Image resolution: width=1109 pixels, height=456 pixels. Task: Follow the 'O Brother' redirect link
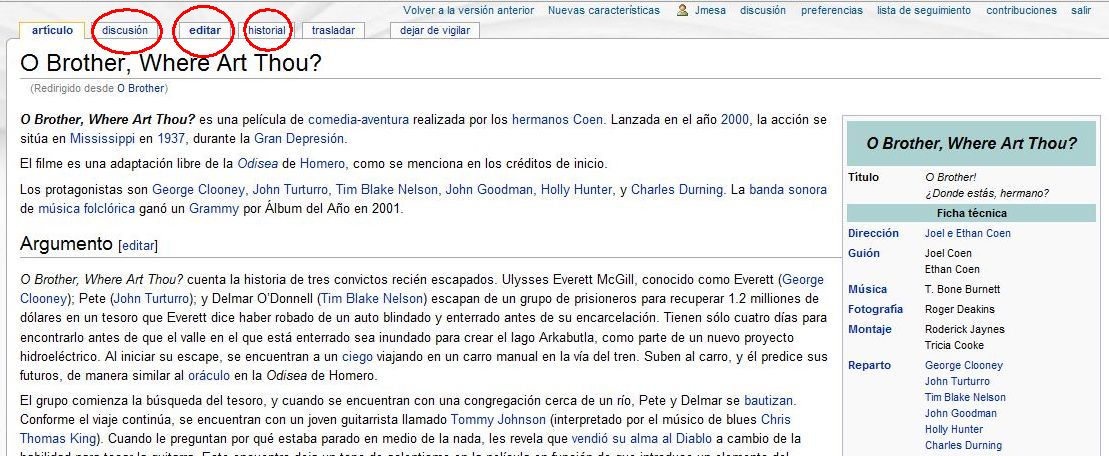coord(141,88)
